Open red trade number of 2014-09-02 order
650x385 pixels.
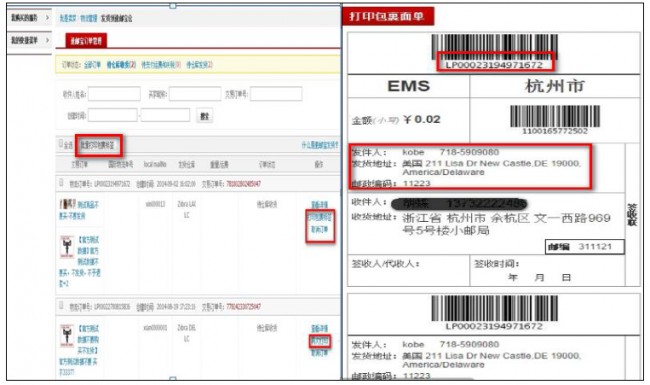click(x=243, y=184)
